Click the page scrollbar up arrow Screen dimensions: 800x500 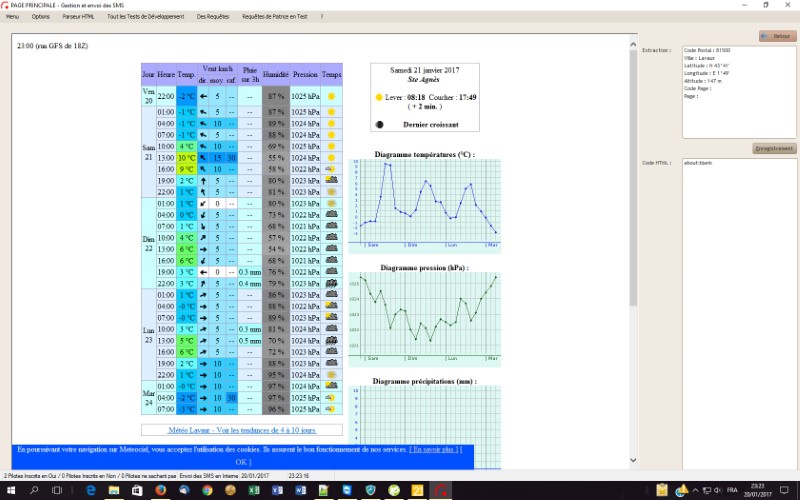click(633, 44)
